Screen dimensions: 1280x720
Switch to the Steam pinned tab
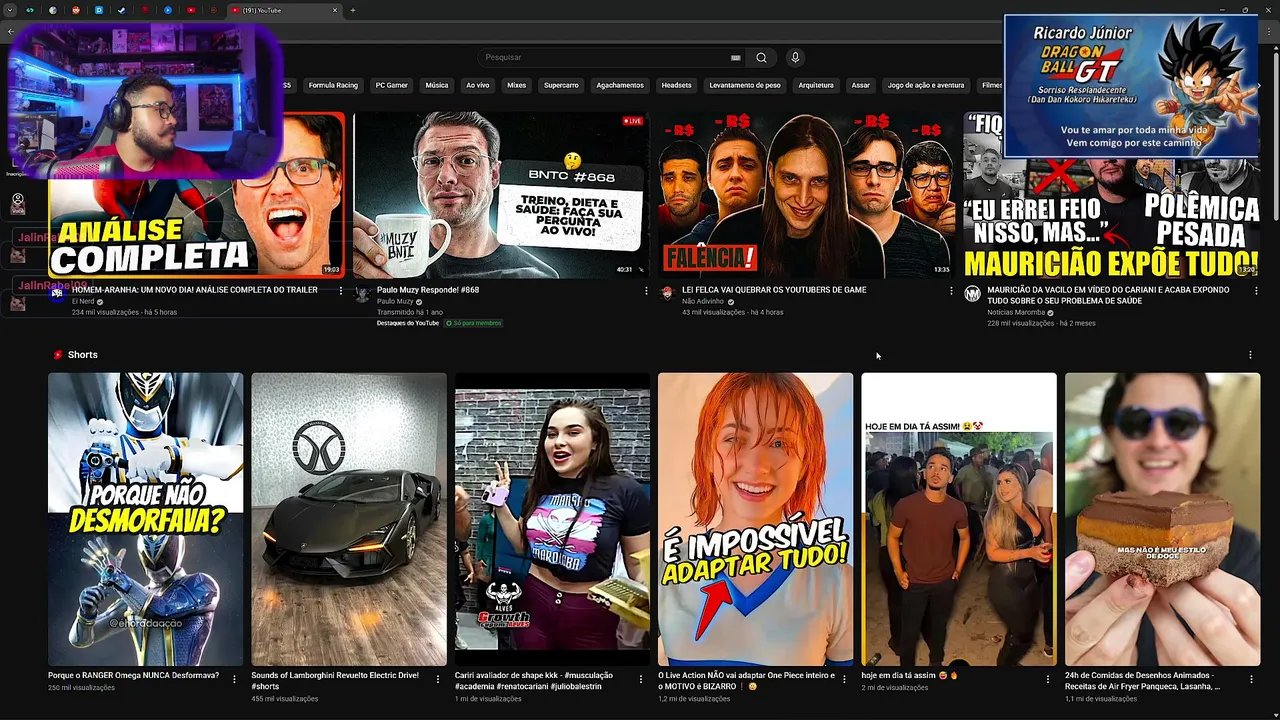122,10
